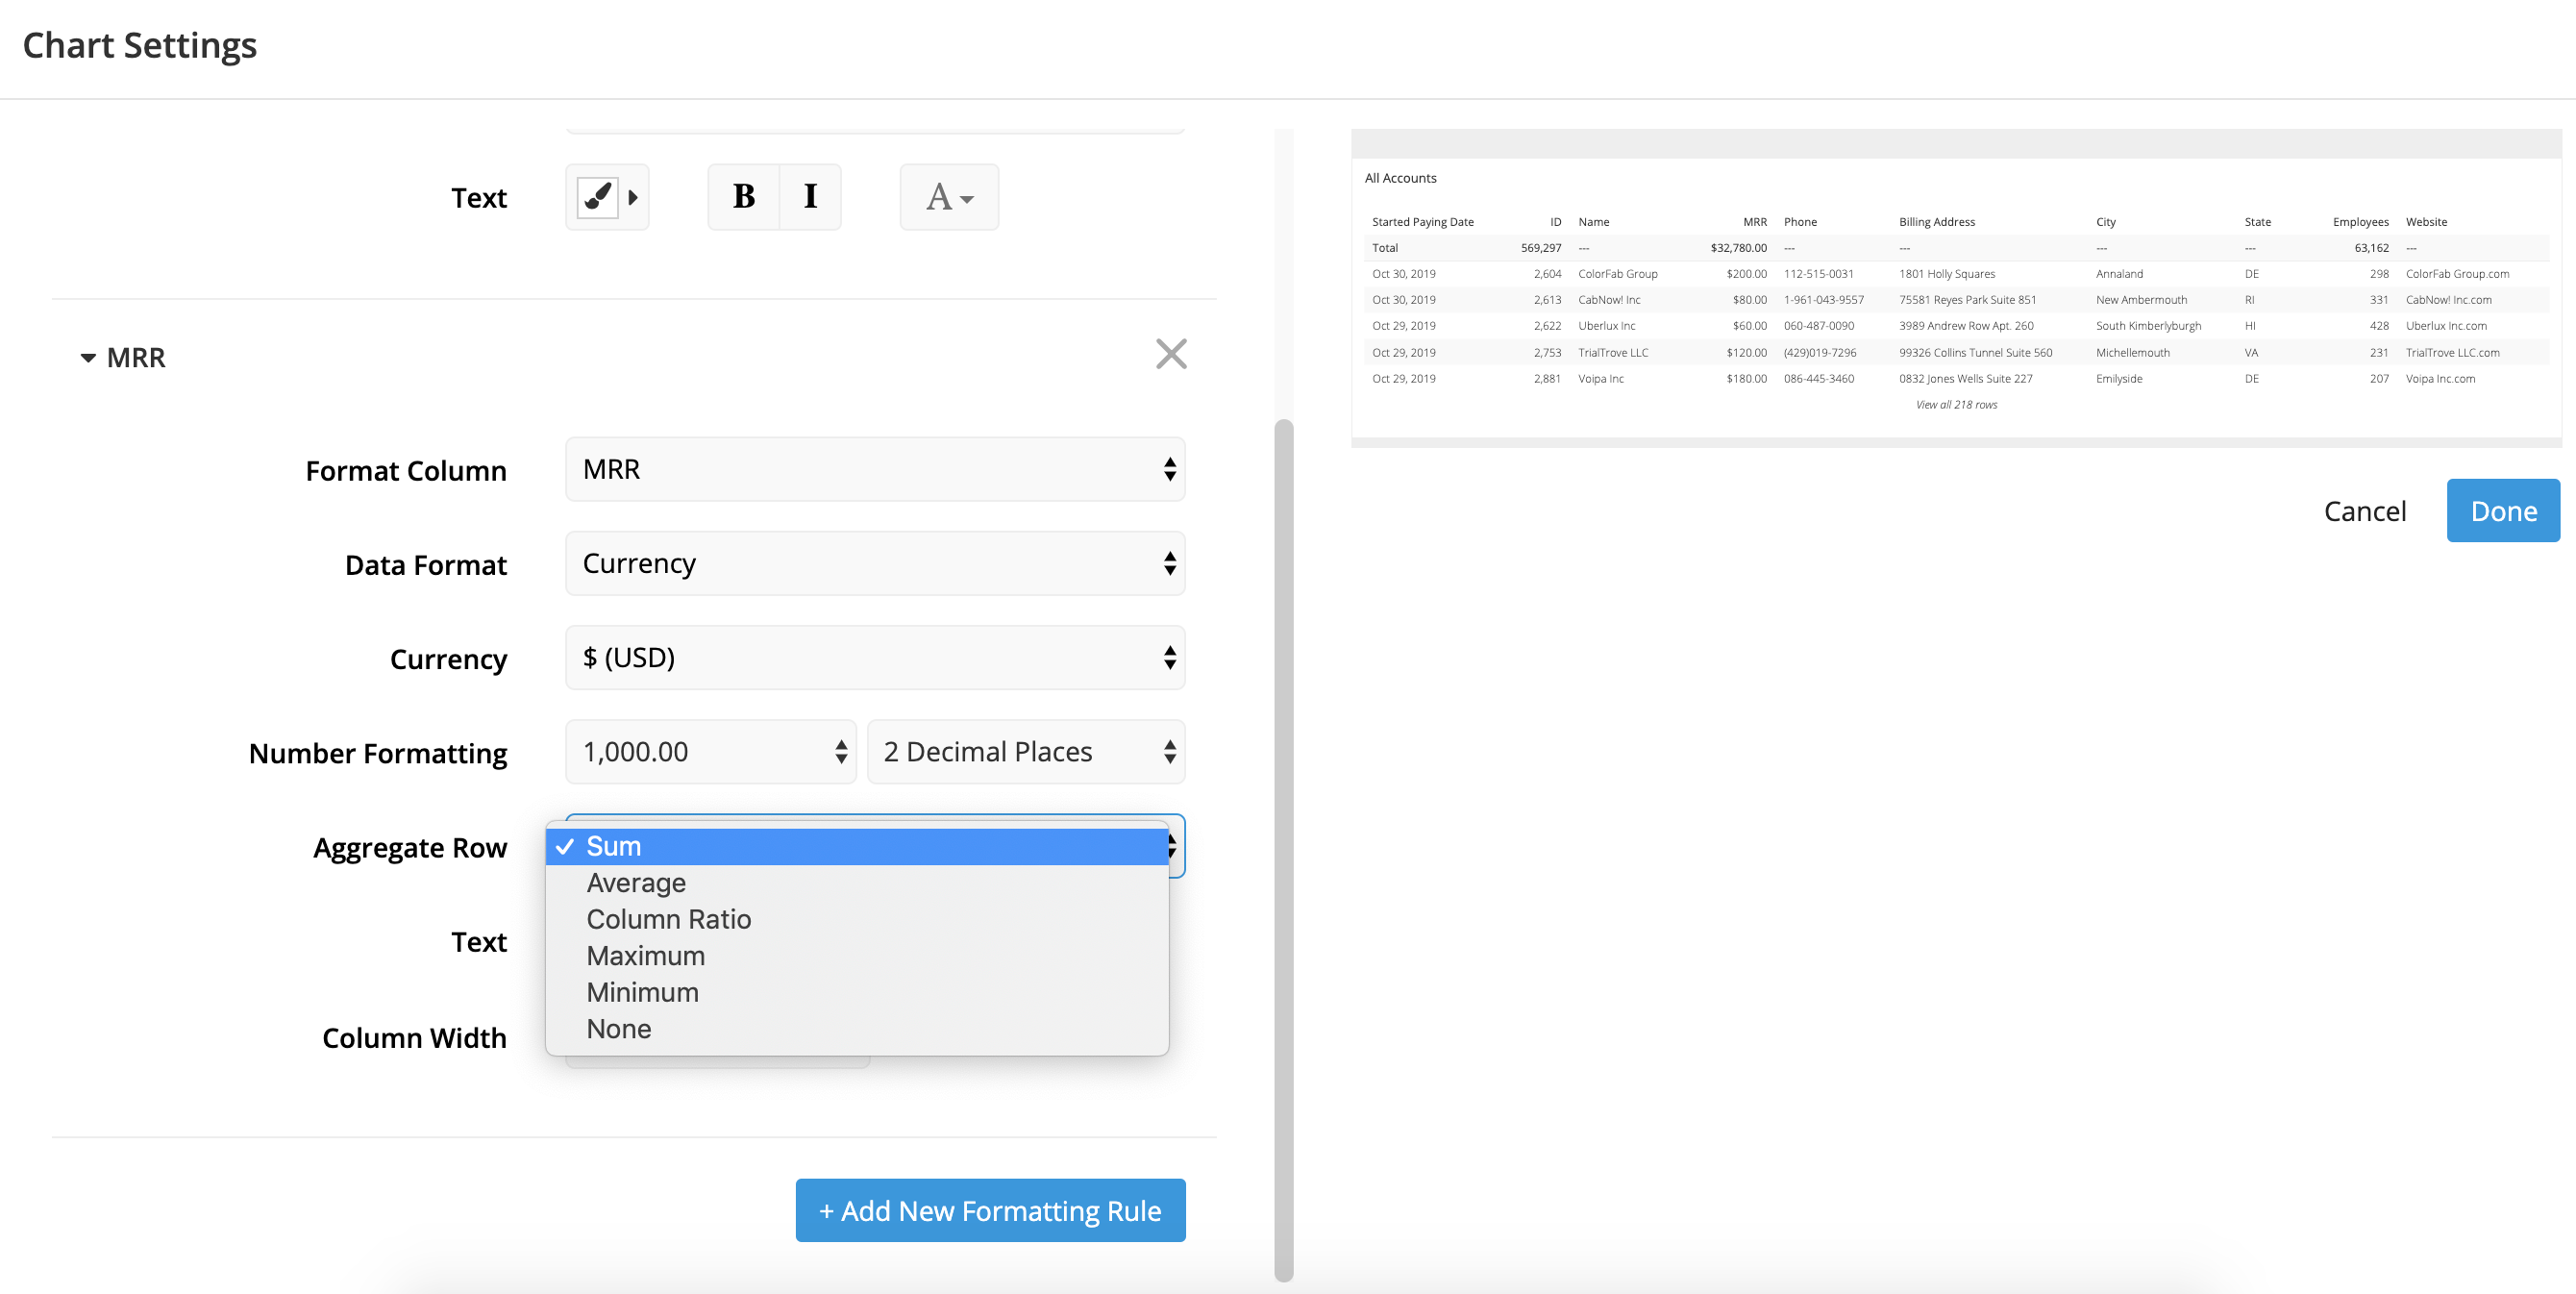Open the 1,000.00 number format dropdown
Image resolution: width=2576 pixels, height=1294 pixels.
click(x=711, y=751)
